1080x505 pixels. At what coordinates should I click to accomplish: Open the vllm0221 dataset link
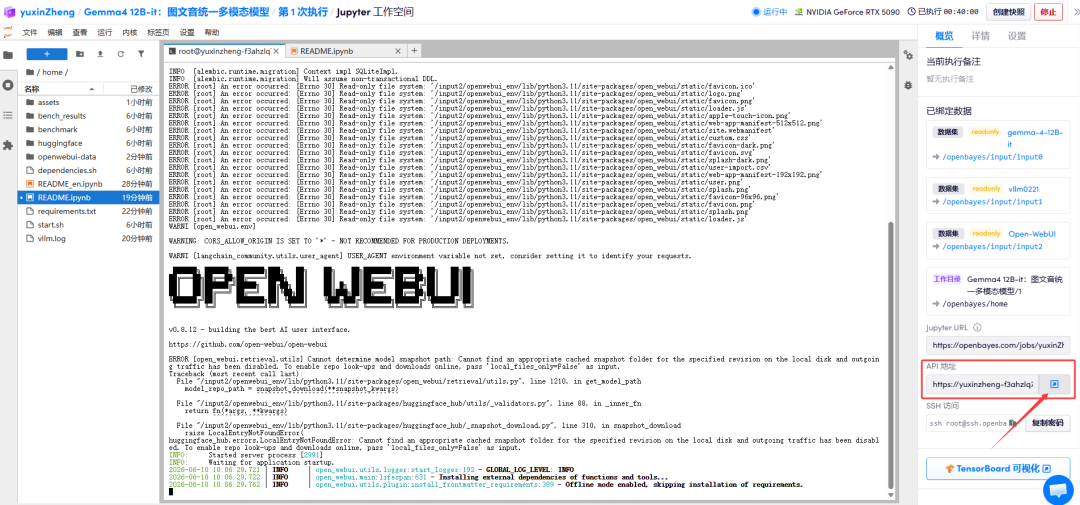click(1026, 189)
